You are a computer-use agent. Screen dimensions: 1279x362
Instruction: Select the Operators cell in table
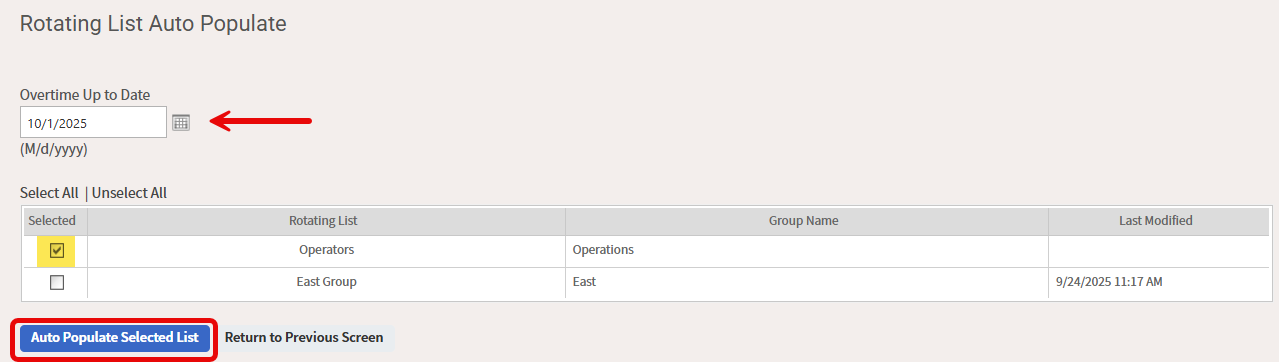tap(327, 250)
